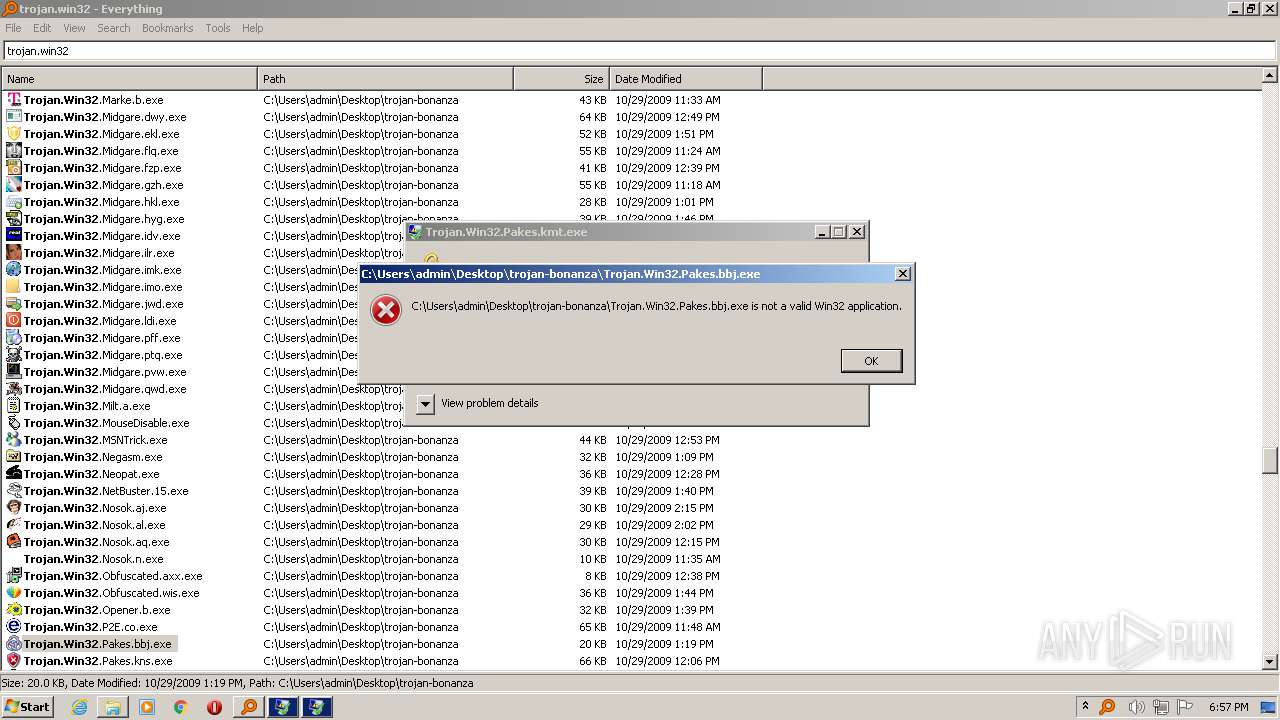Open the Search menu
Viewport: 1280px width, 720px height.
pos(114,28)
